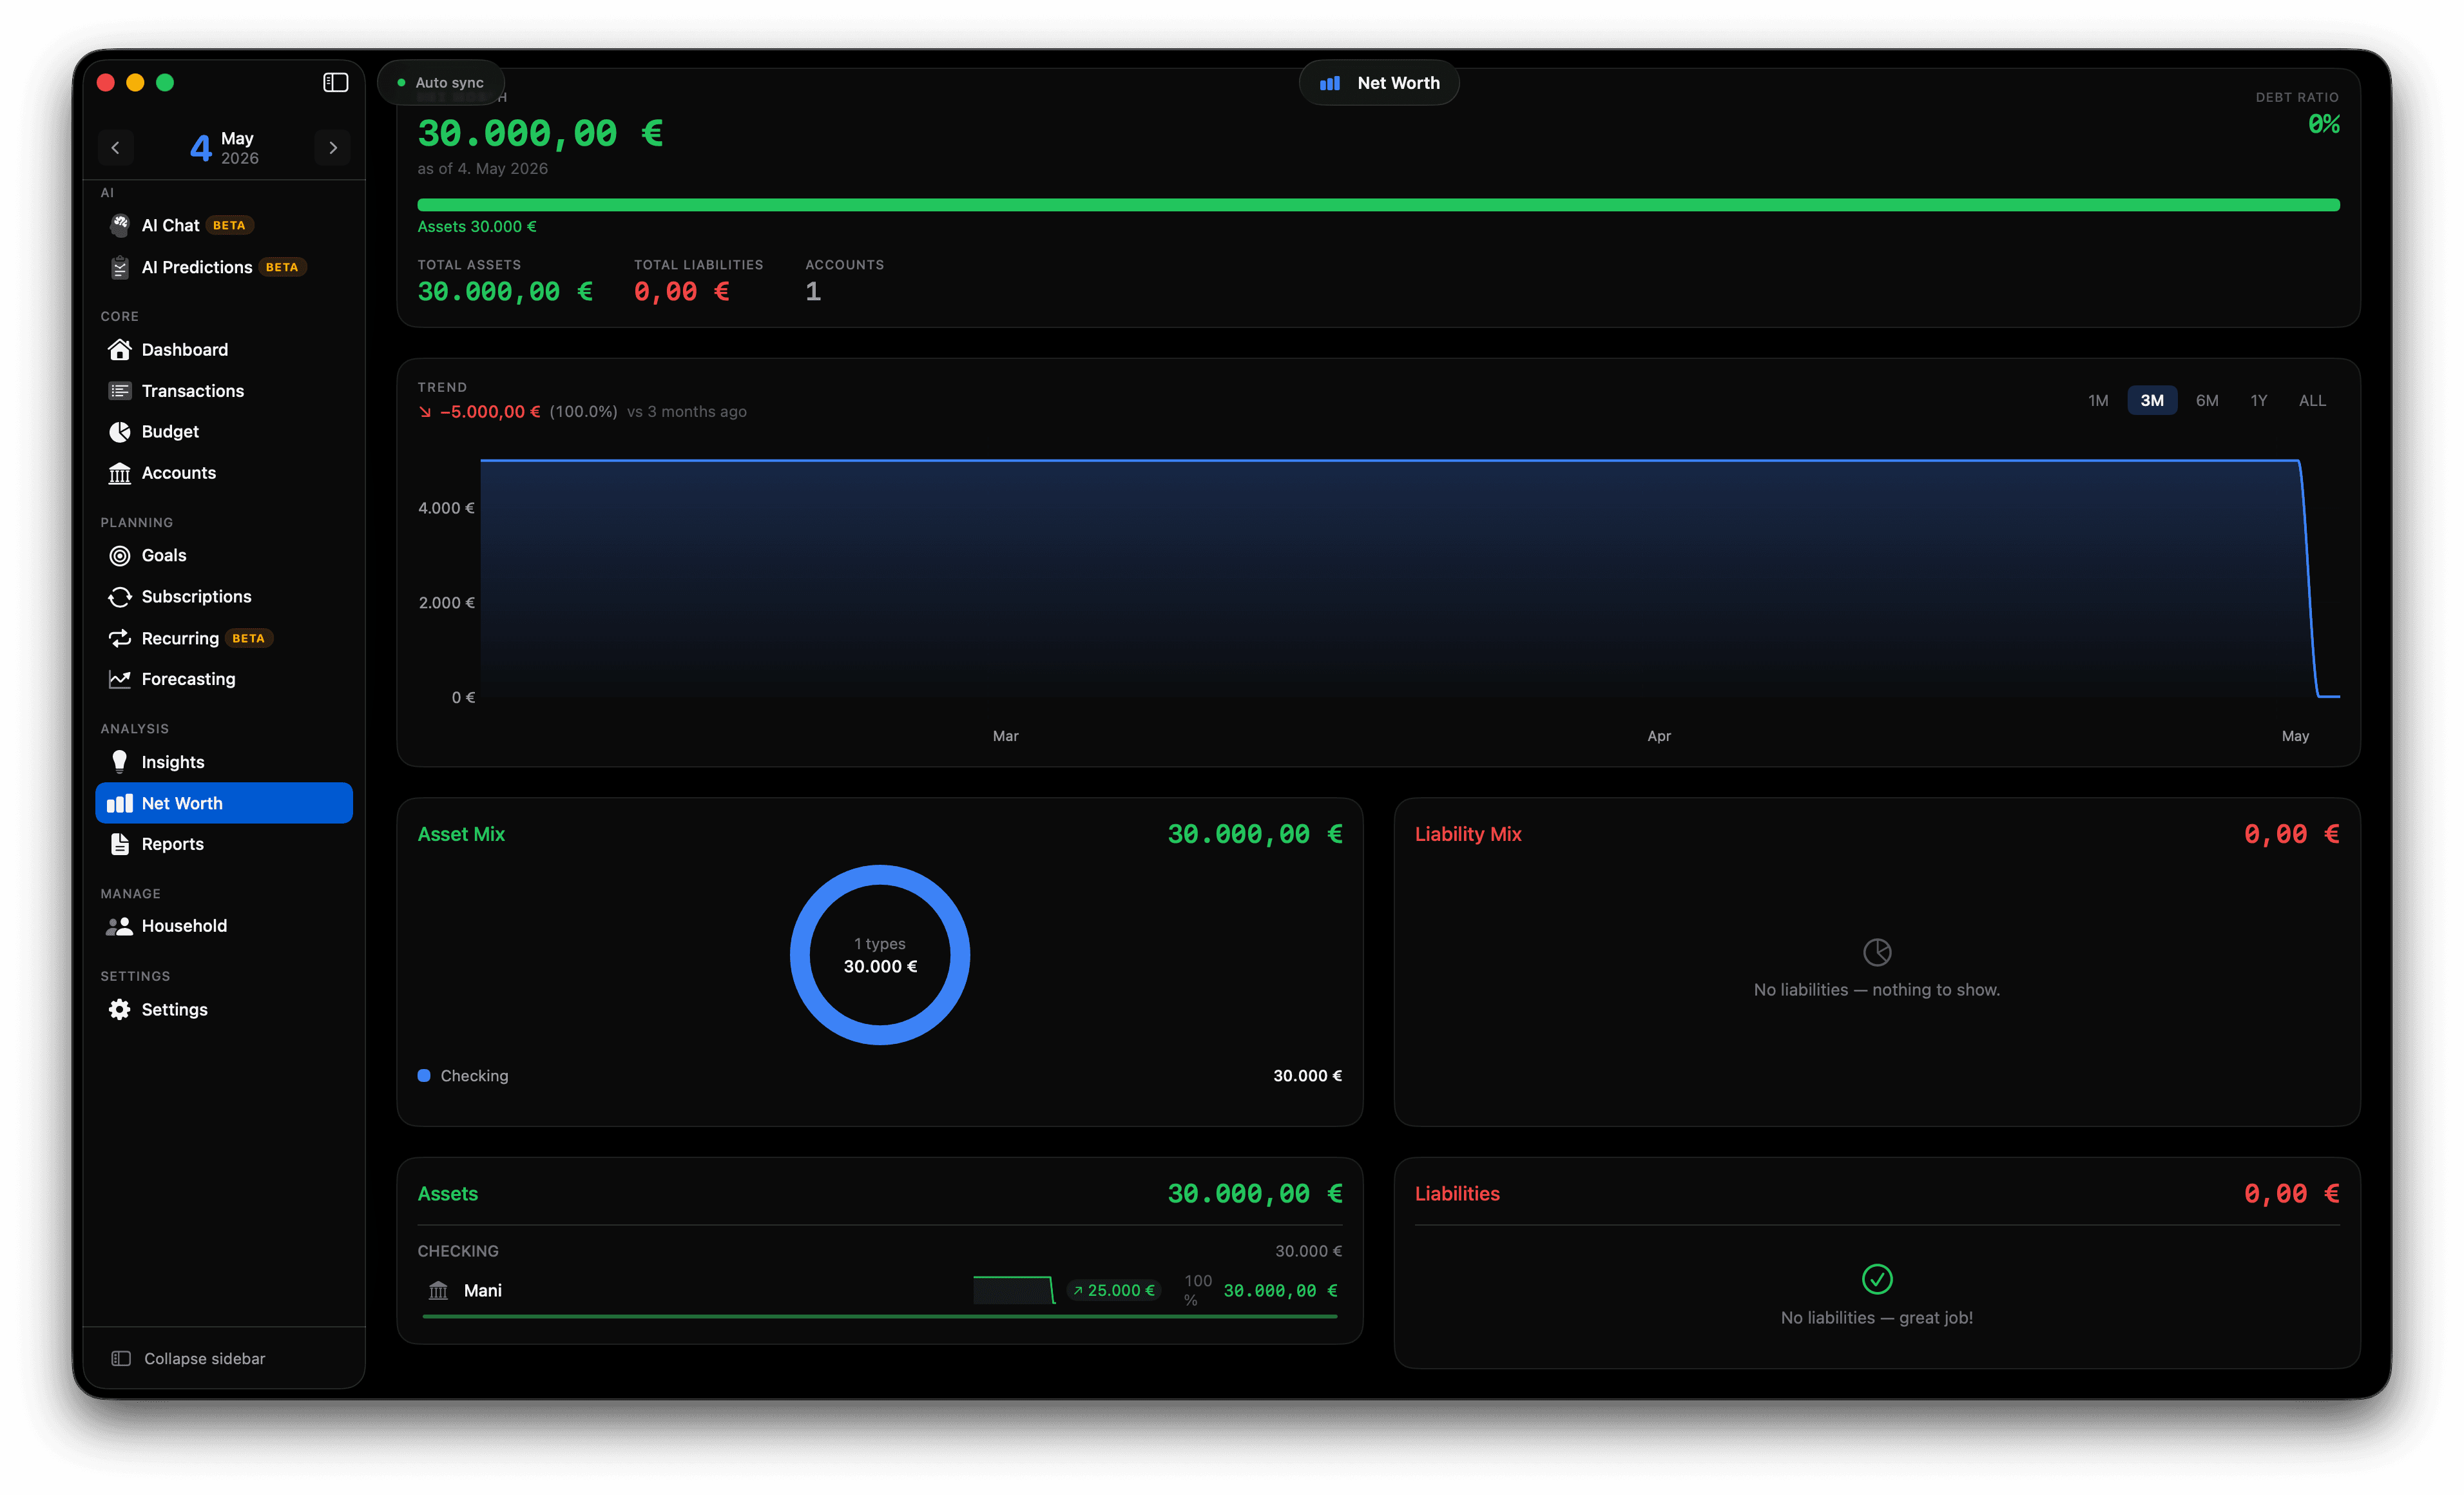
Task: Click the Budget pie icon
Action: click(x=120, y=432)
